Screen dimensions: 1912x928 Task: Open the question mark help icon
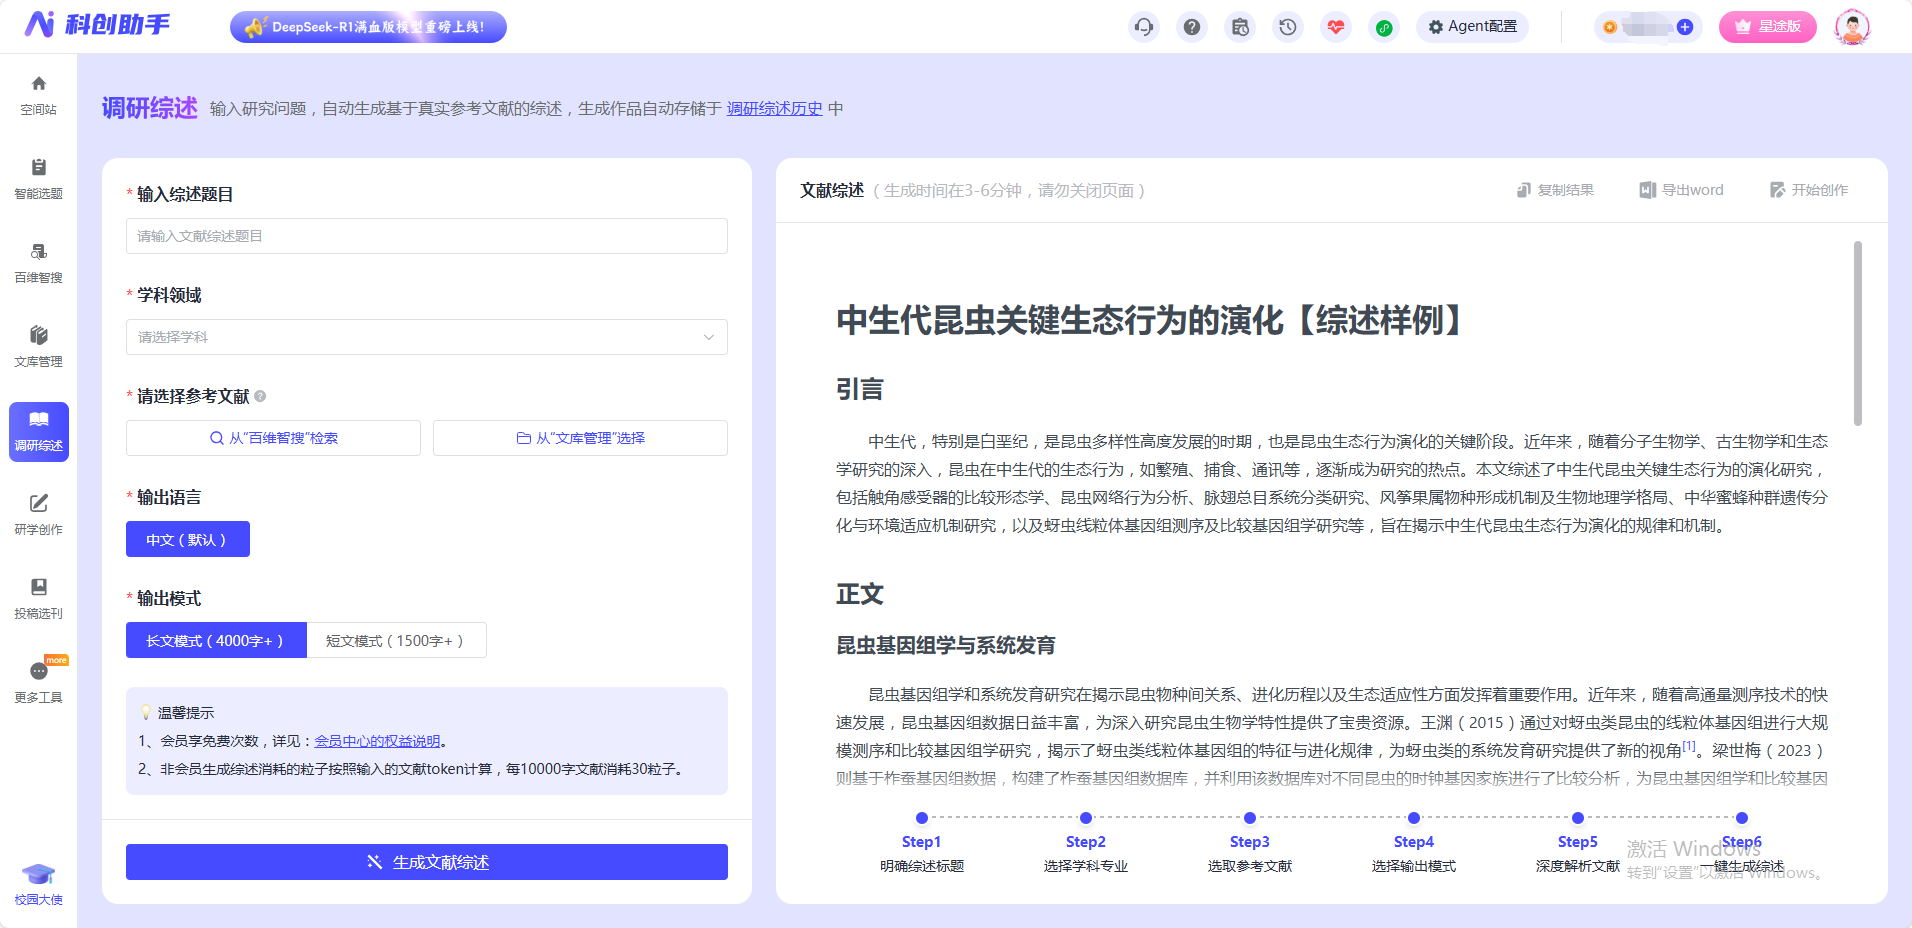(x=1192, y=27)
